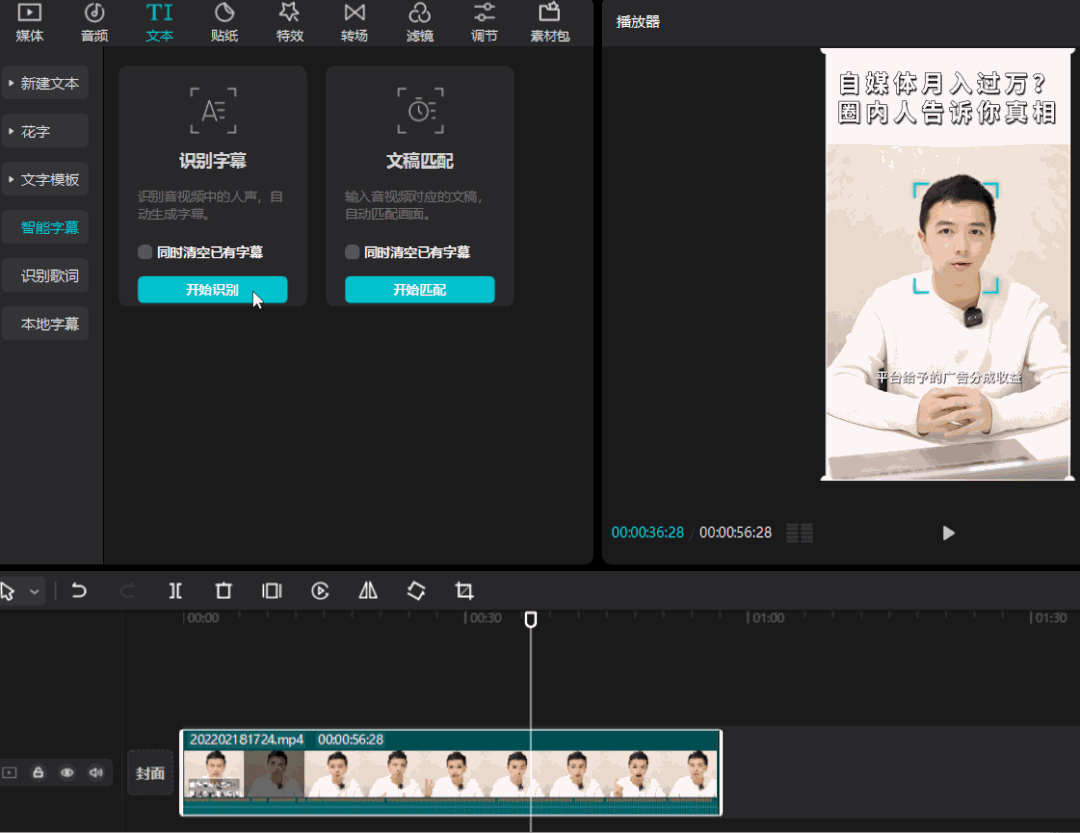The image size is (1080, 833).
Task: Select 智能字幕 in sidebar
Action: pyautogui.click(x=45, y=227)
